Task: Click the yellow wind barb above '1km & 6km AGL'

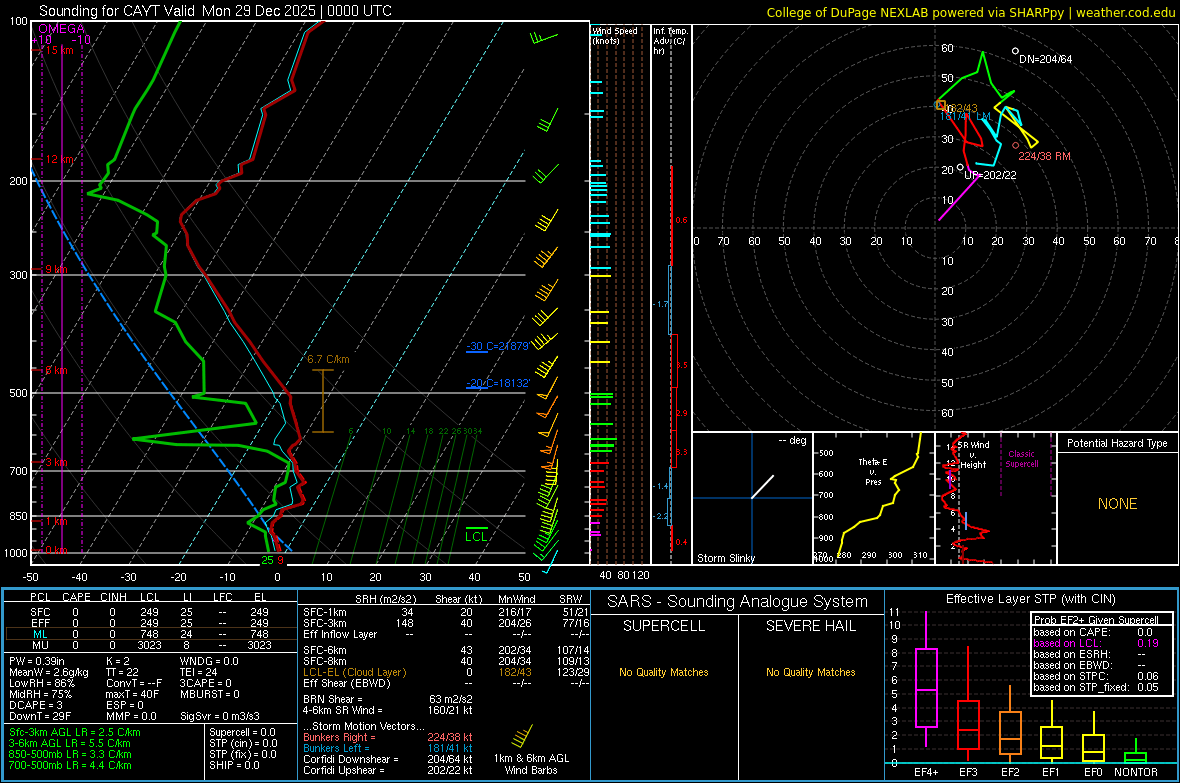Action: click(x=522, y=735)
